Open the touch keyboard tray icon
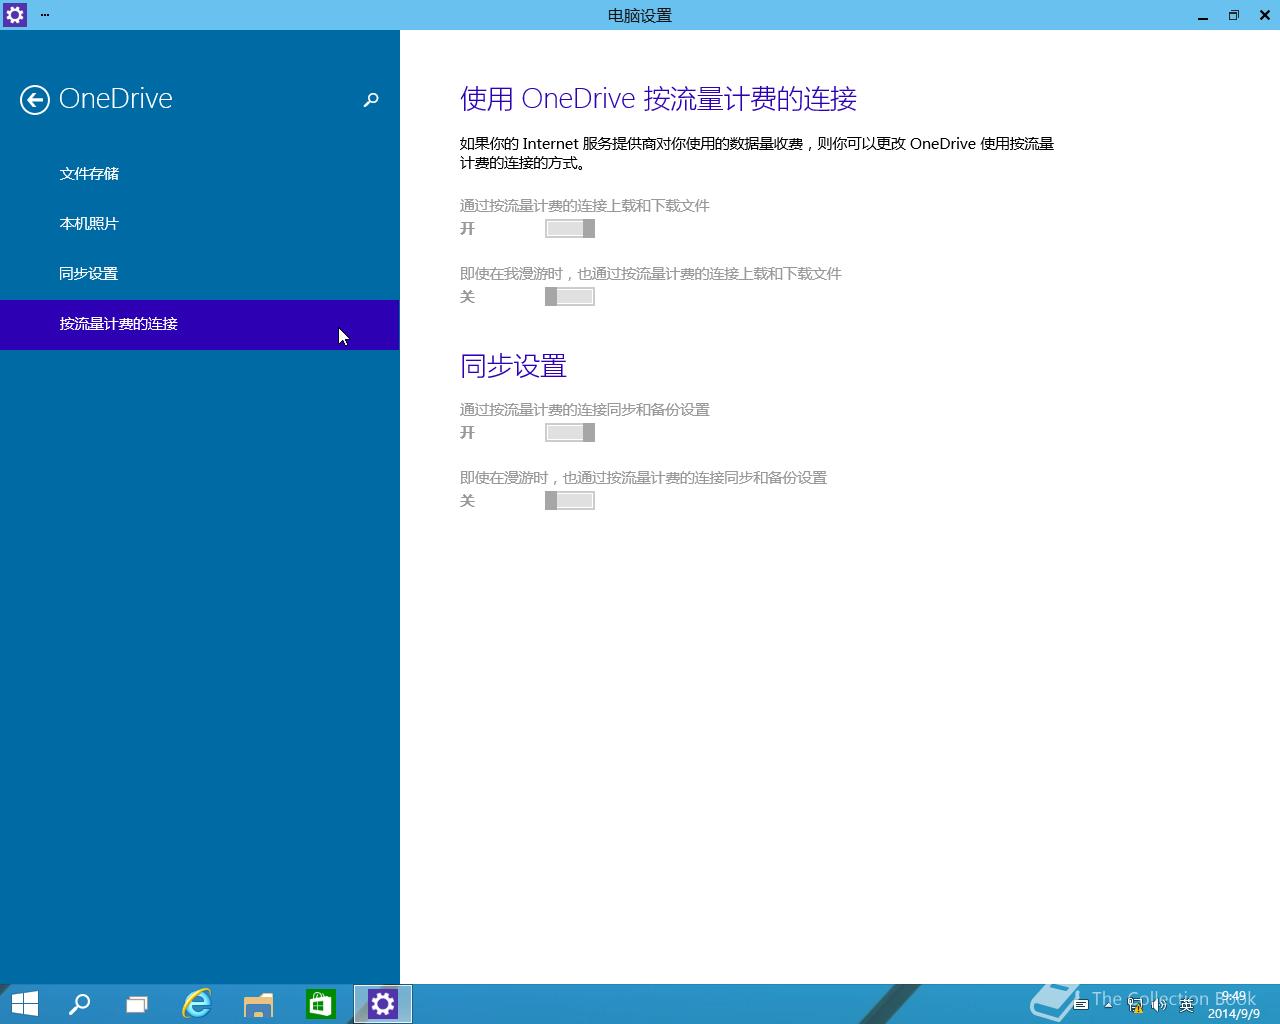 1081,1004
